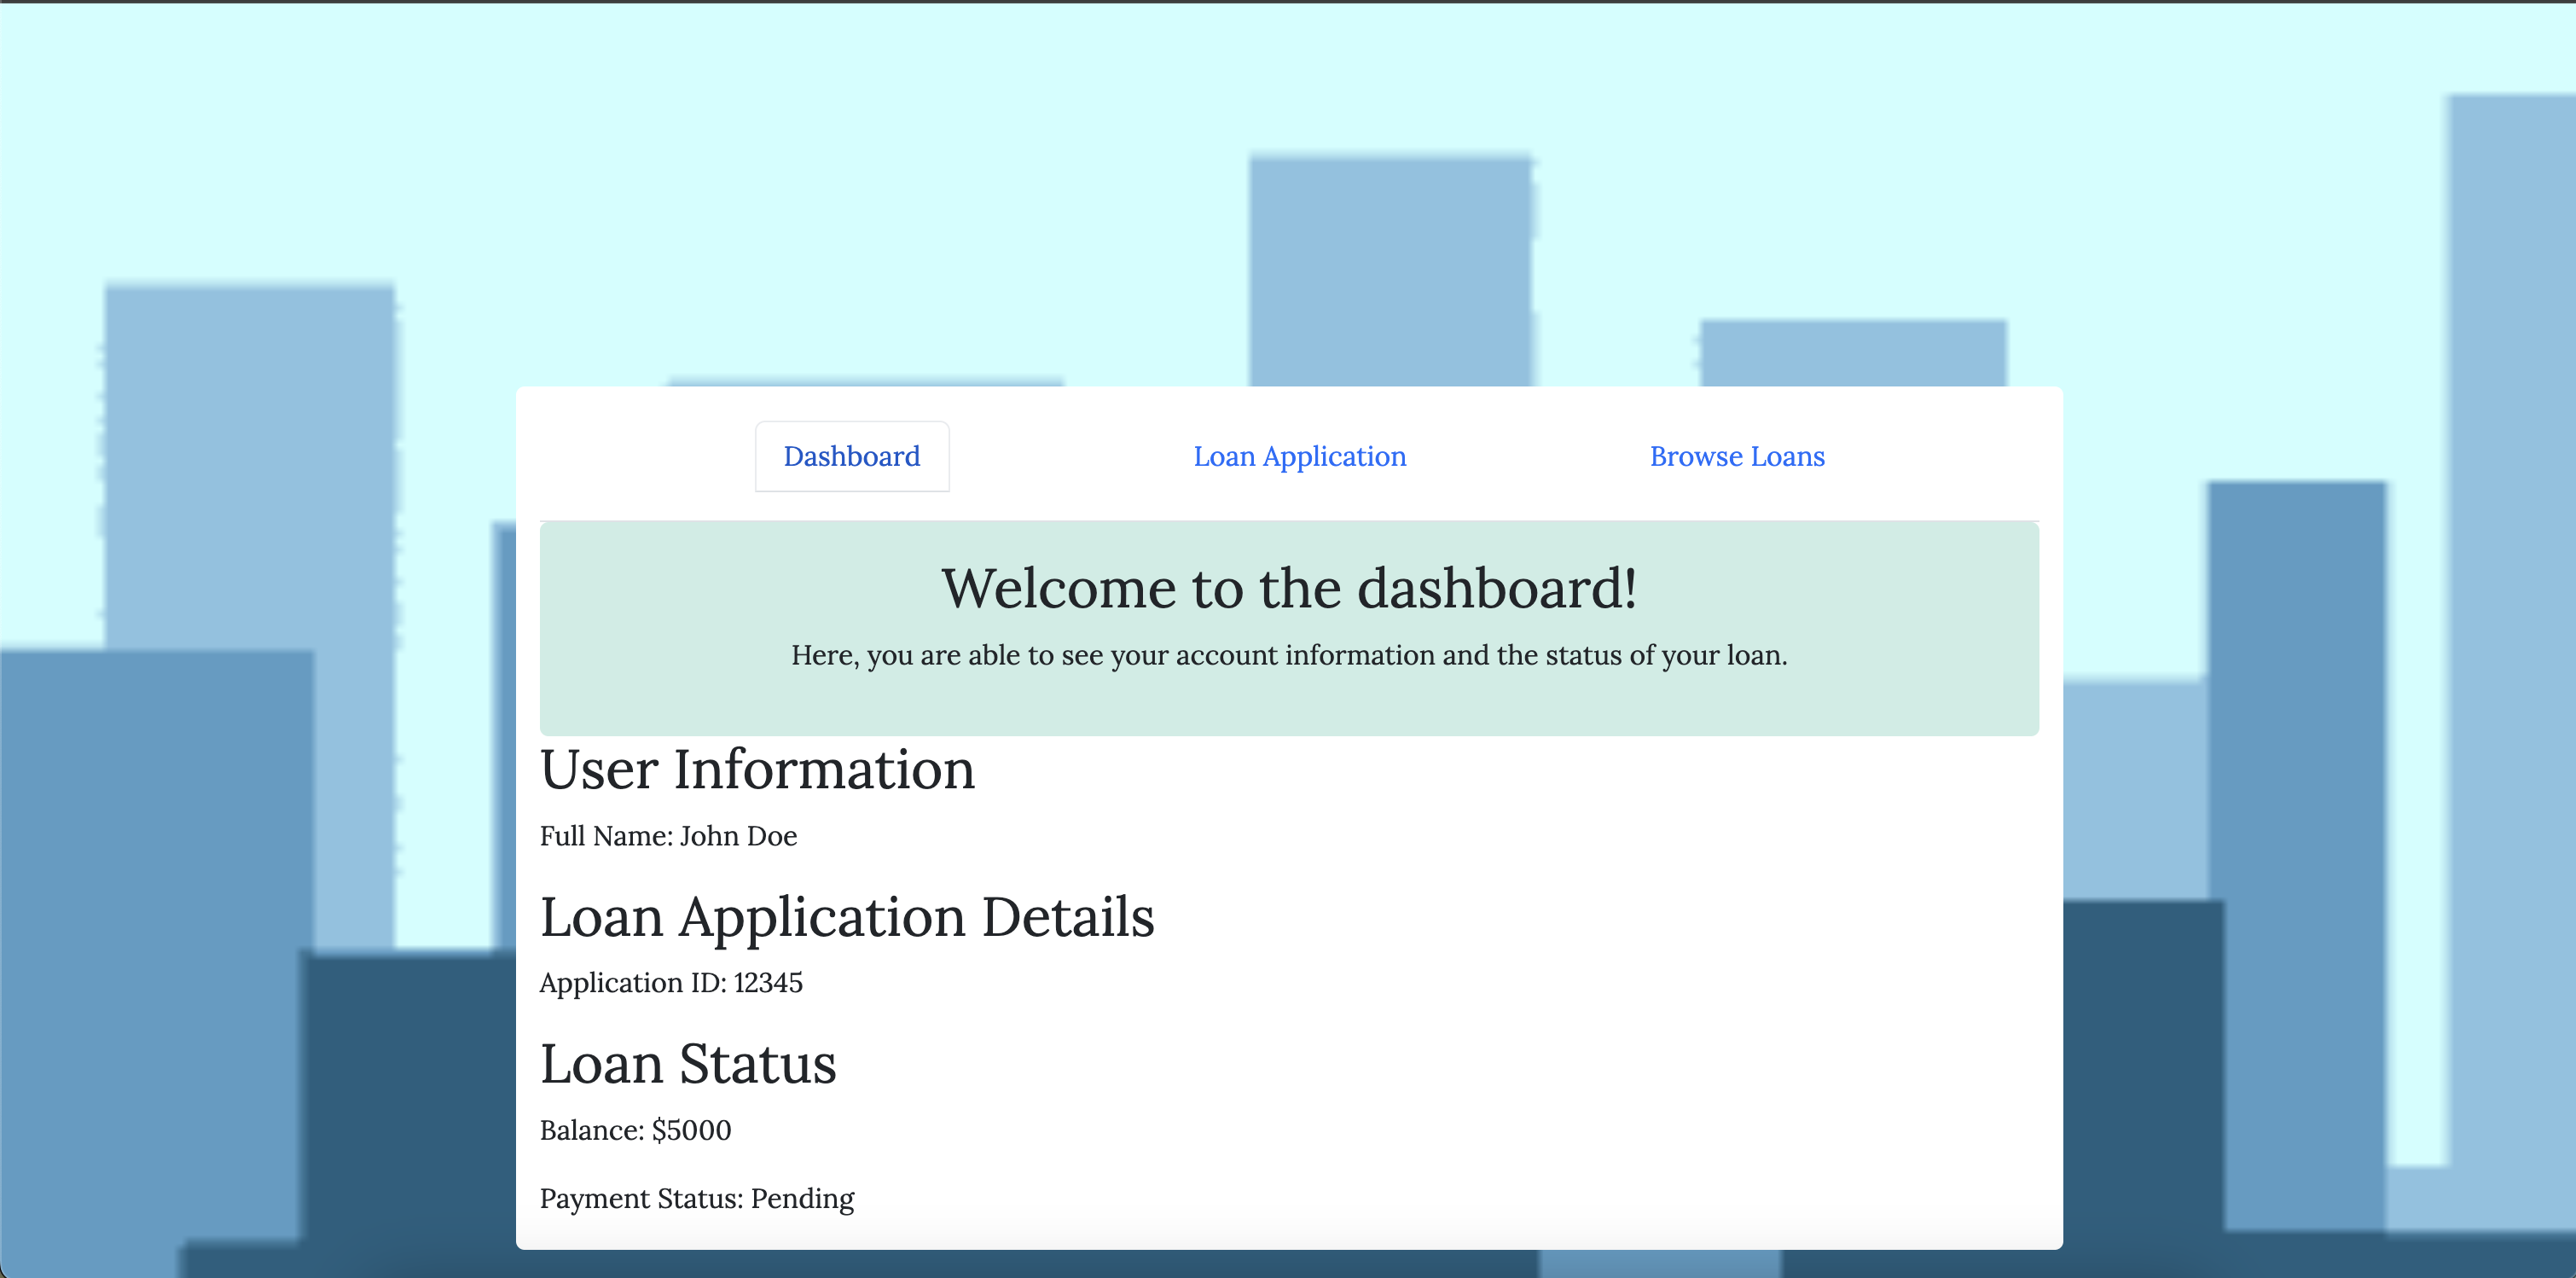2576x1278 pixels.
Task: Open the Loan Application tab
Action: [1299, 456]
